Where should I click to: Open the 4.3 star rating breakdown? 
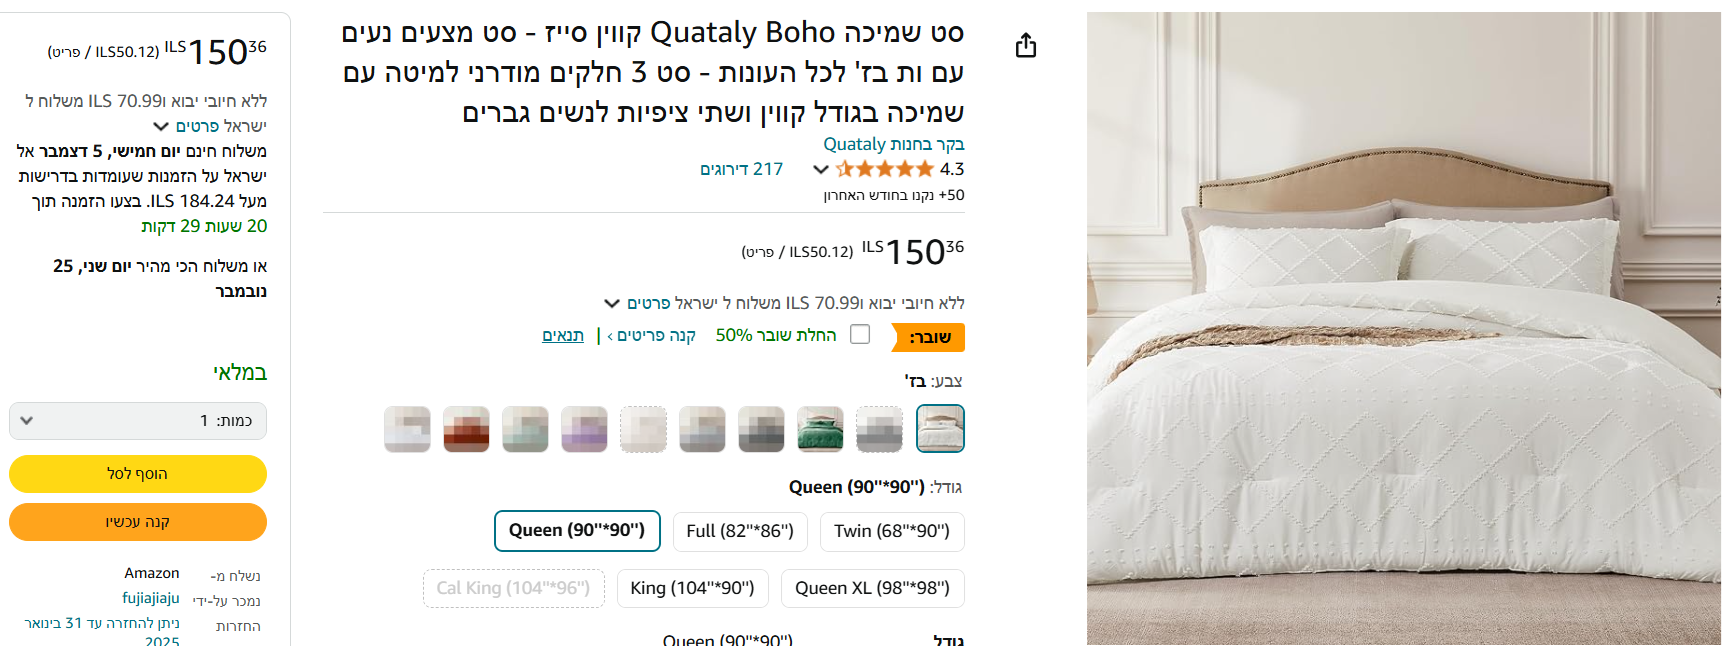click(821, 169)
